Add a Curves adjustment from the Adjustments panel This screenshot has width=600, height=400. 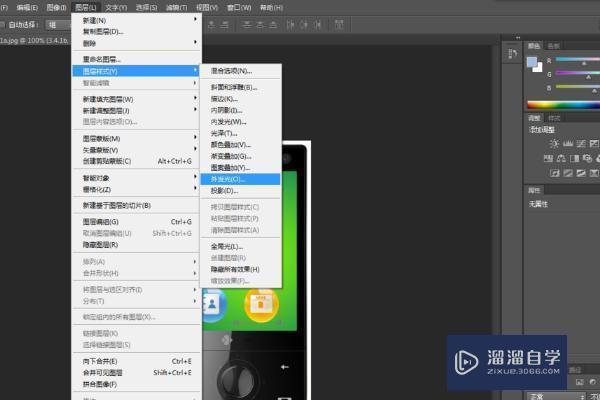(581, 144)
